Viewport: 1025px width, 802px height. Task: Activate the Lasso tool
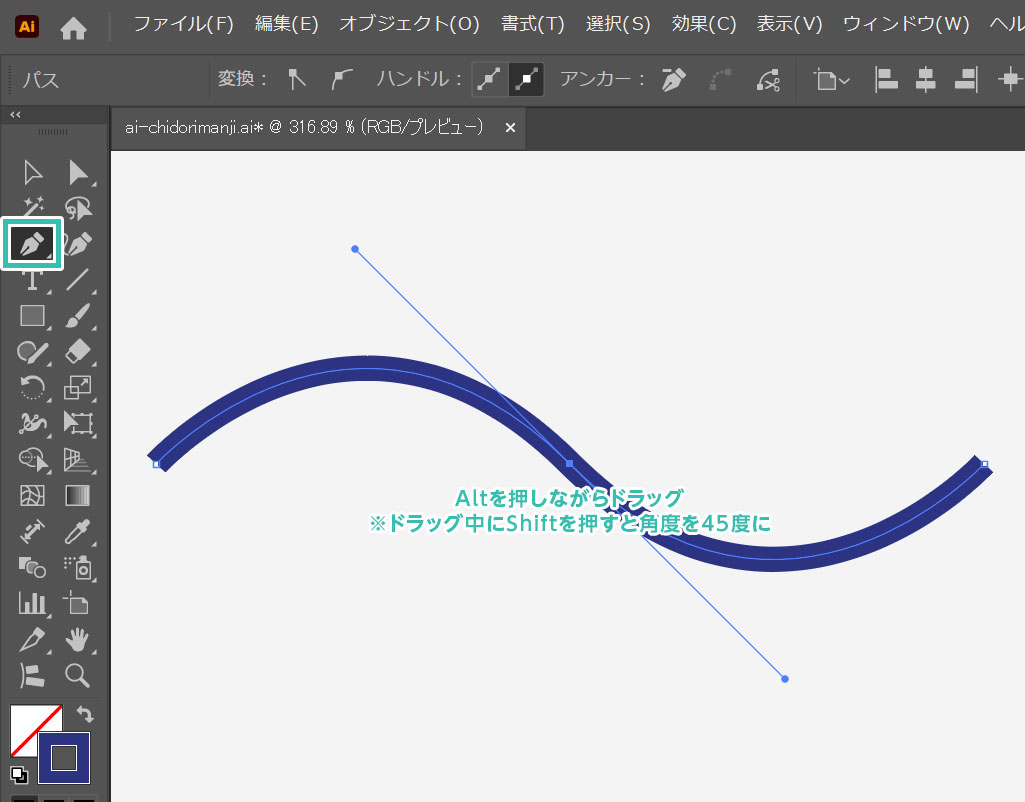click(78, 208)
